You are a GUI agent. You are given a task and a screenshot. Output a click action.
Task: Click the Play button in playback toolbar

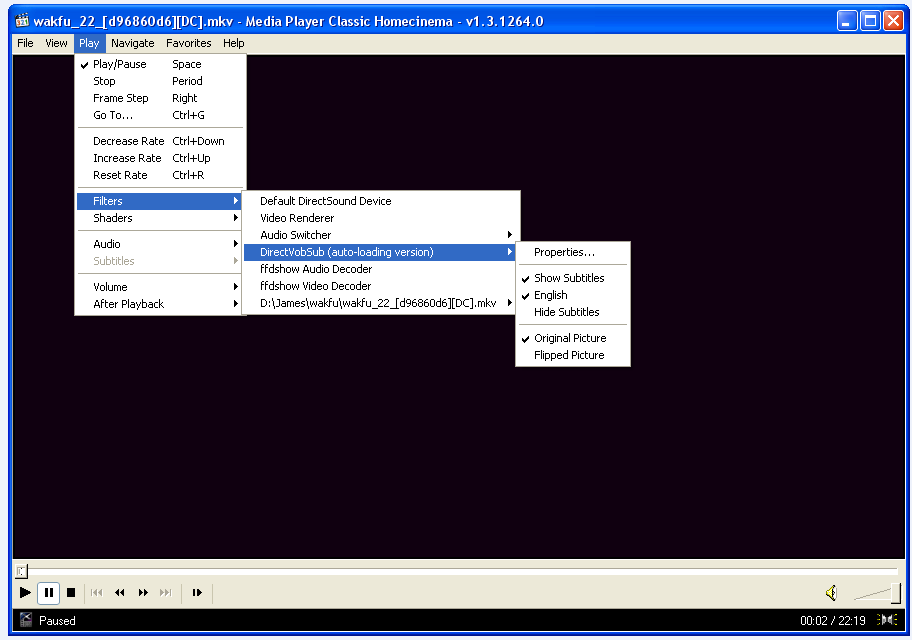(25, 593)
